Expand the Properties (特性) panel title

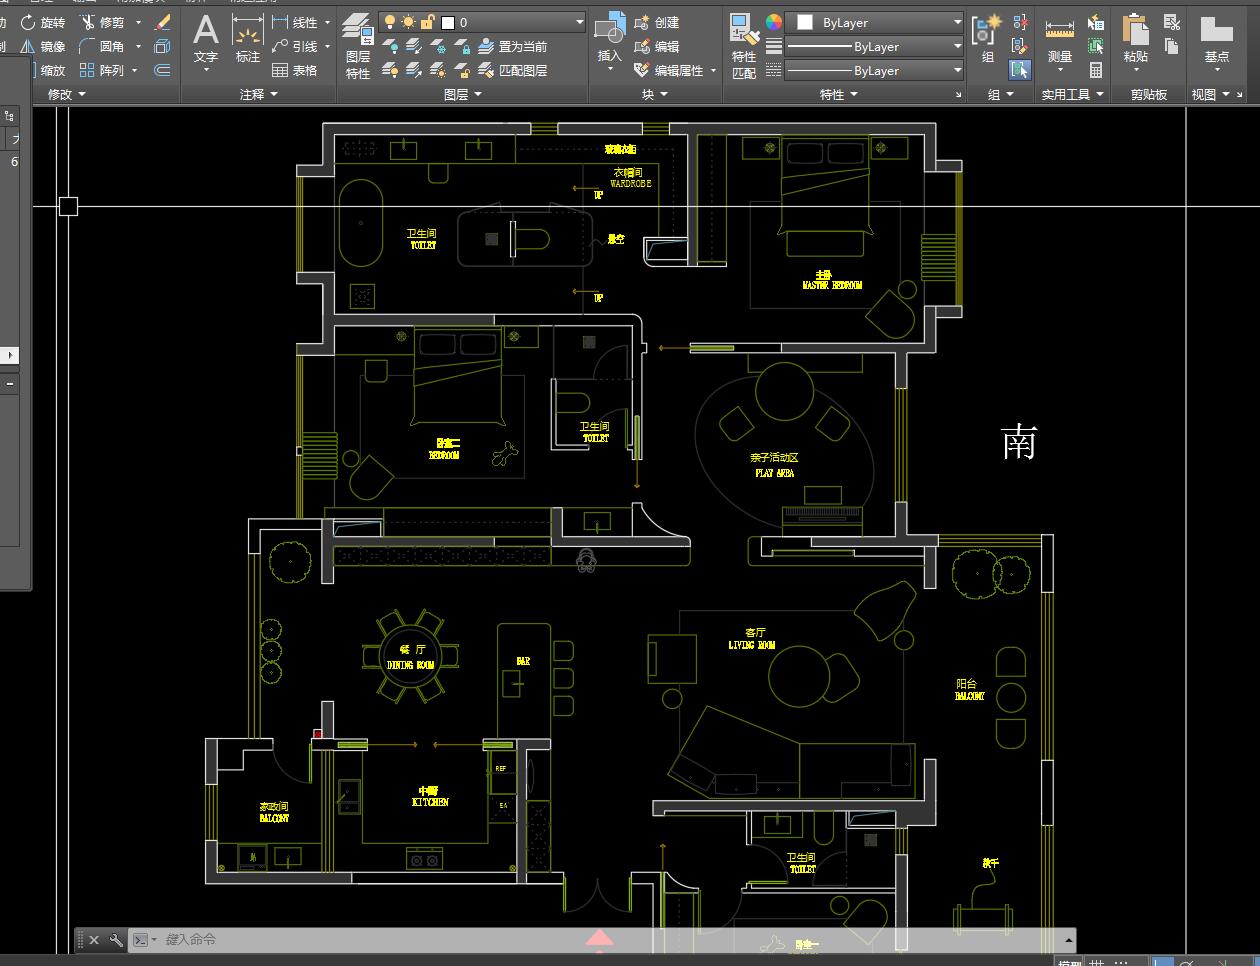pos(839,94)
